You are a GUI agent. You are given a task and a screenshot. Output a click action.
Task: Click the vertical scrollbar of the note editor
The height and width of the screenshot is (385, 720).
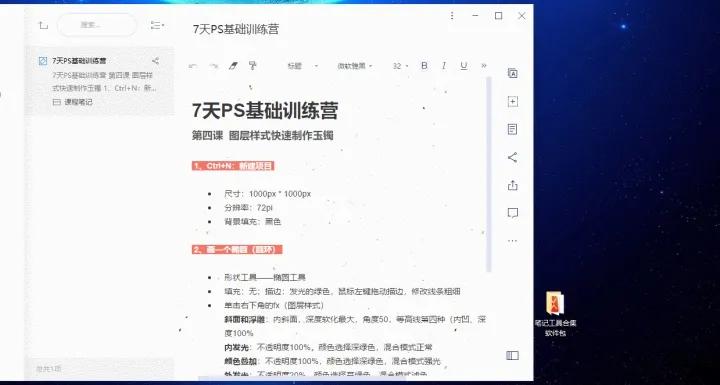point(489,175)
